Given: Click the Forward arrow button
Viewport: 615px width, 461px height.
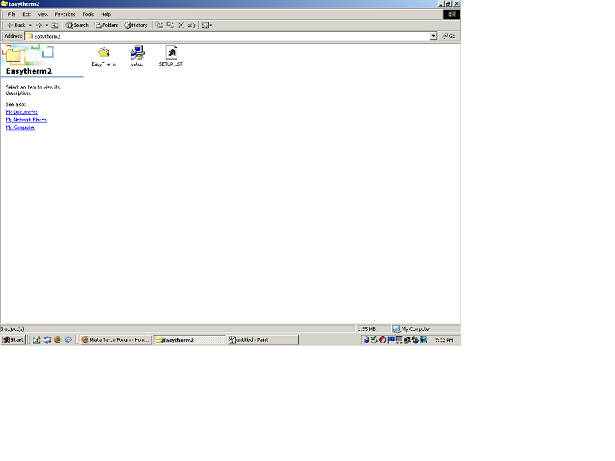Looking at the screenshot, I should [x=39, y=25].
